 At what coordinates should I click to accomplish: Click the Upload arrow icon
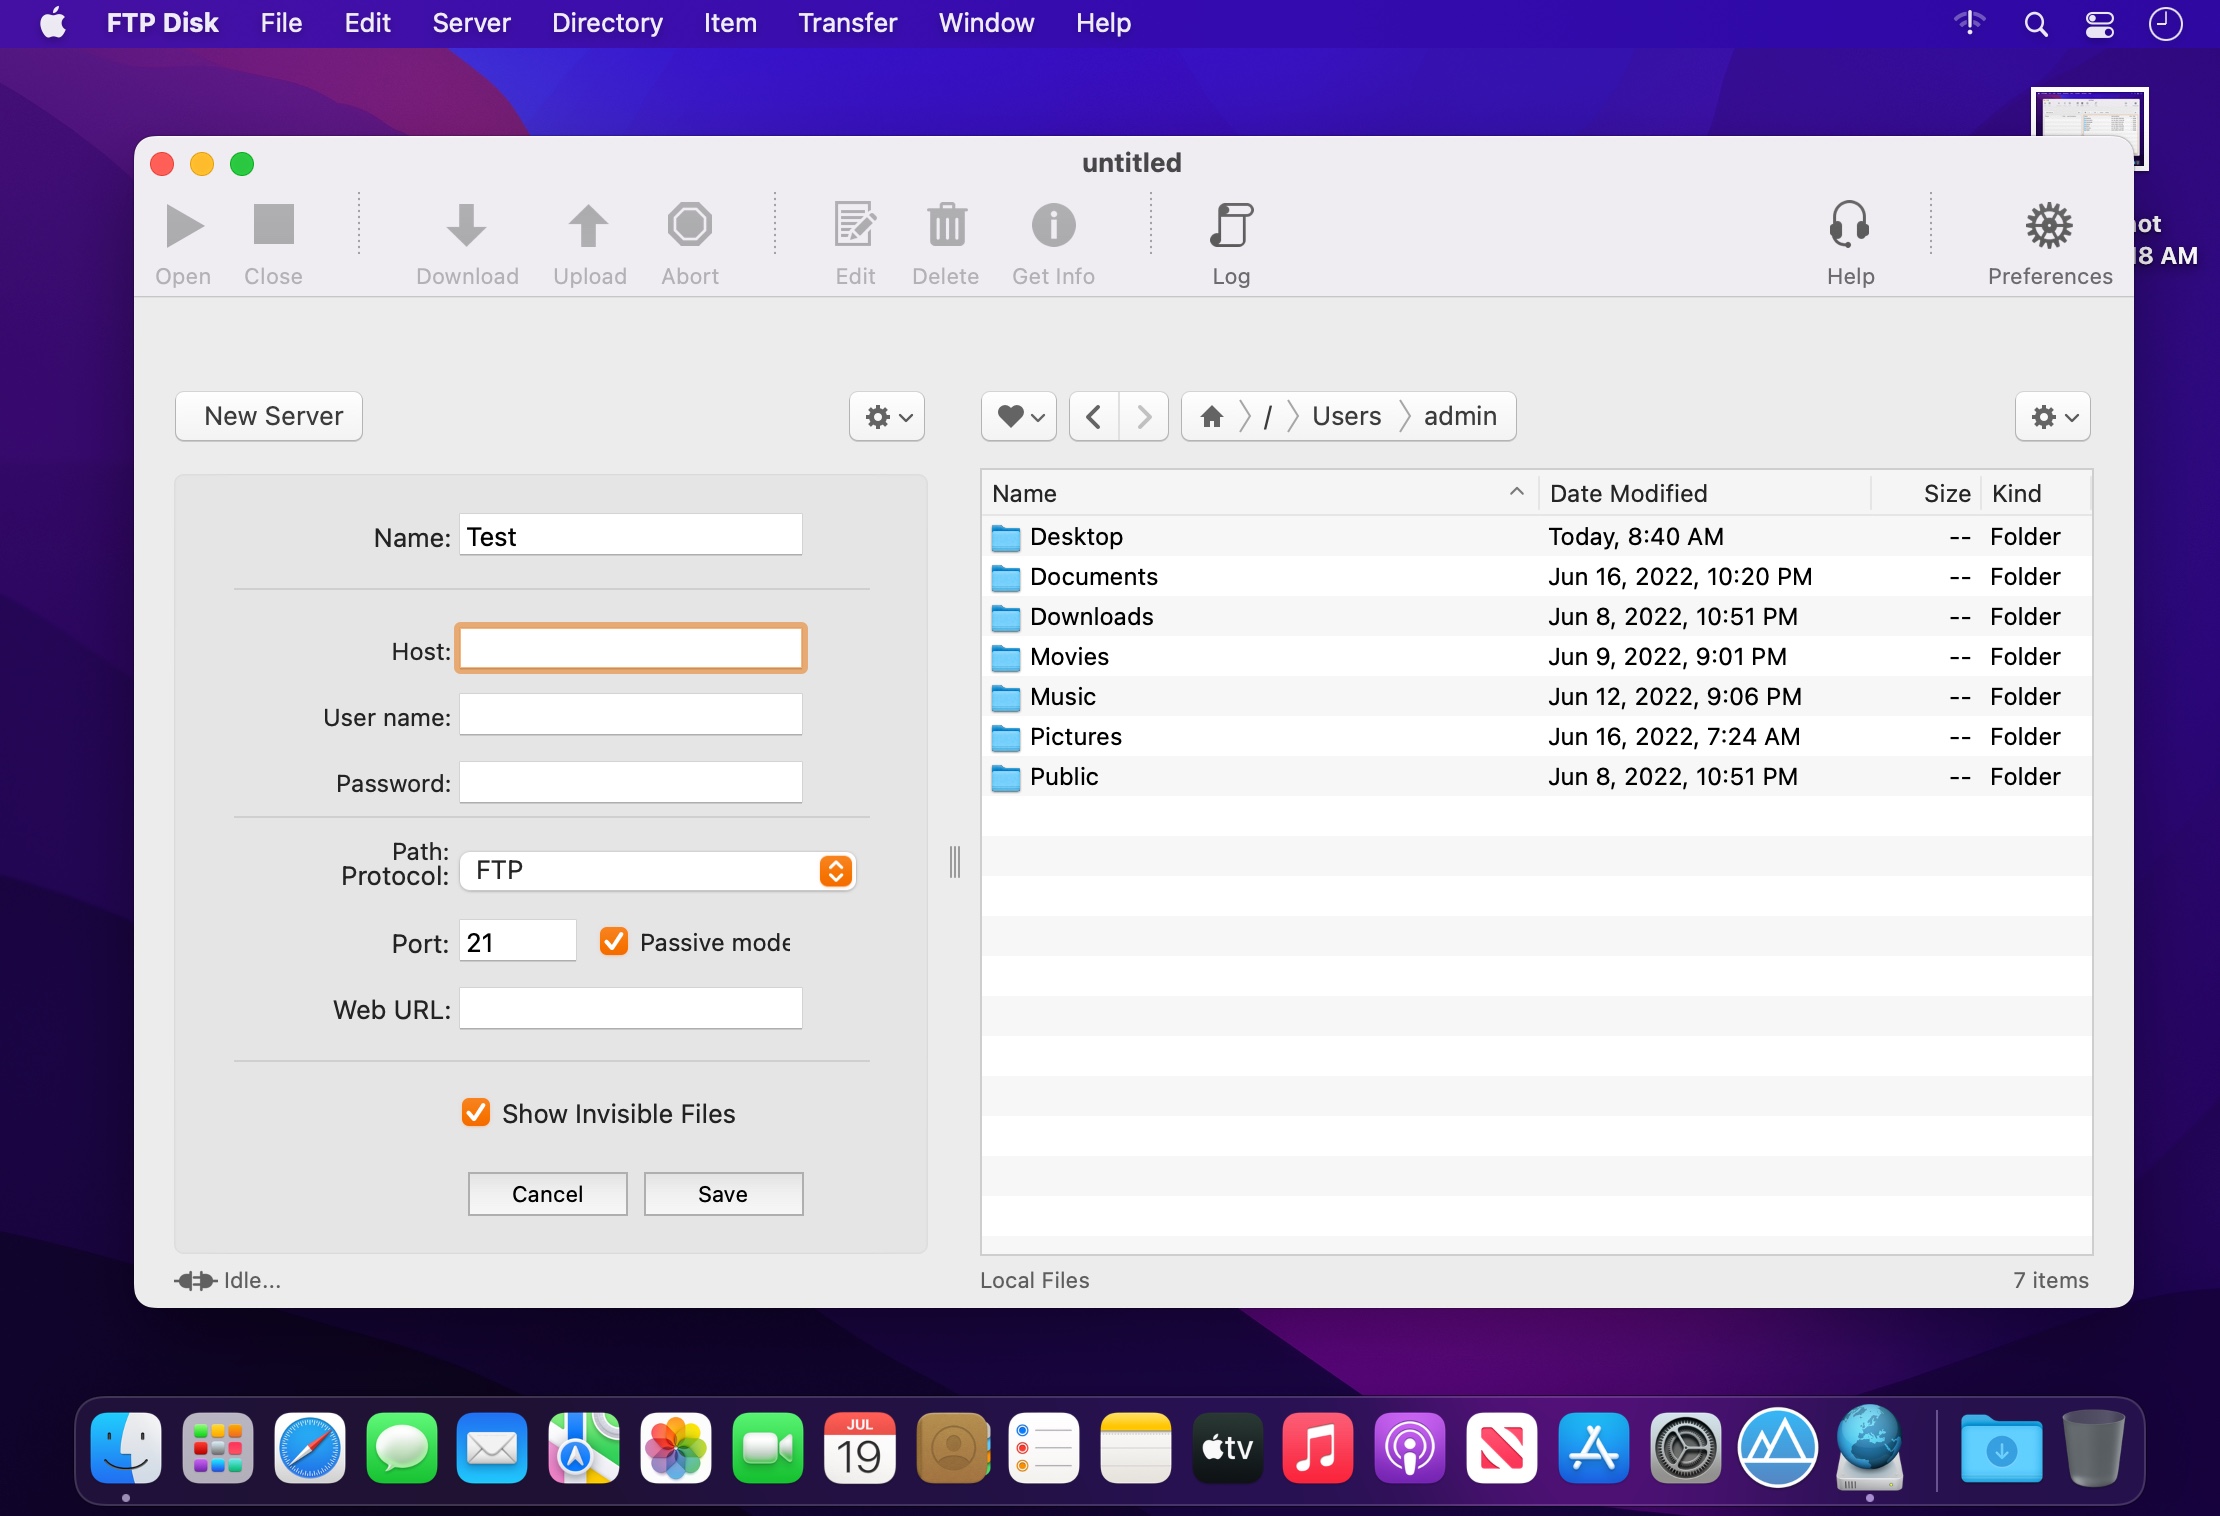[x=589, y=226]
